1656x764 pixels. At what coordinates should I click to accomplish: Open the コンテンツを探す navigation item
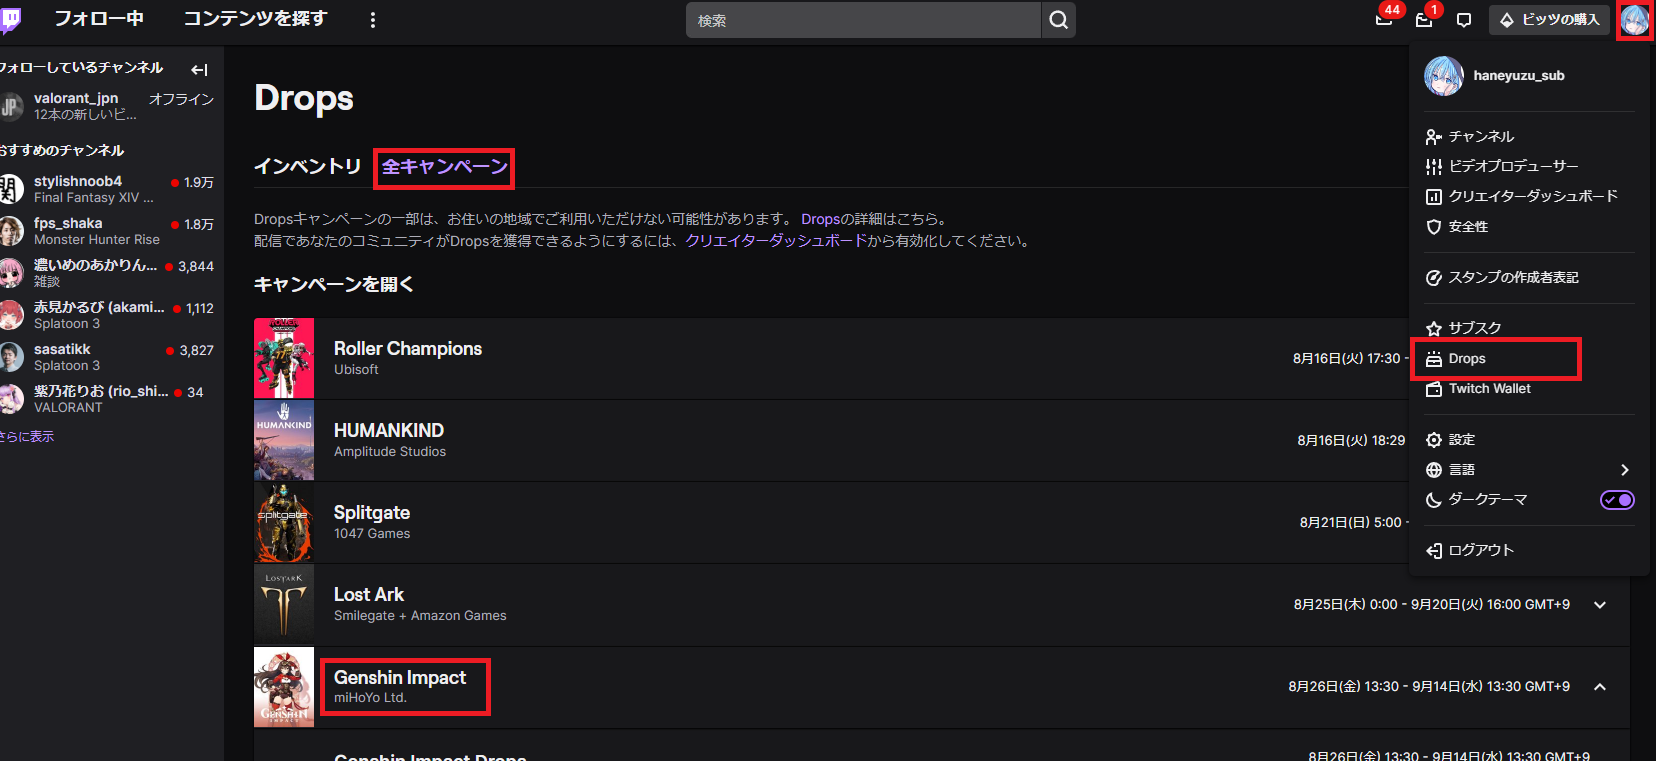click(255, 19)
